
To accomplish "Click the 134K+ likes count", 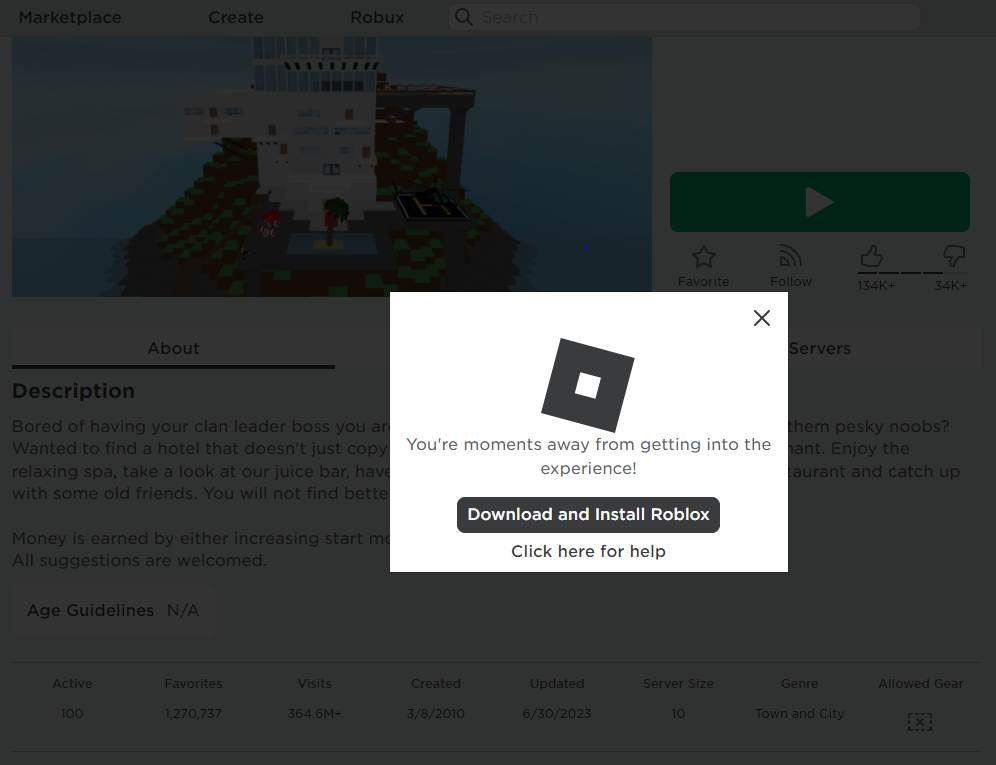I will (x=876, y=286).
